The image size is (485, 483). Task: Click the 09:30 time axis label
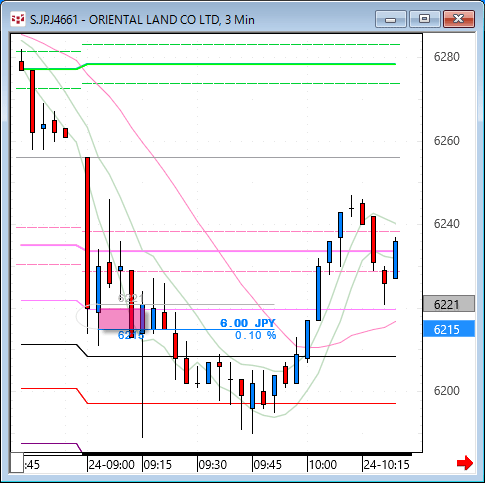[x=213, y=465]
